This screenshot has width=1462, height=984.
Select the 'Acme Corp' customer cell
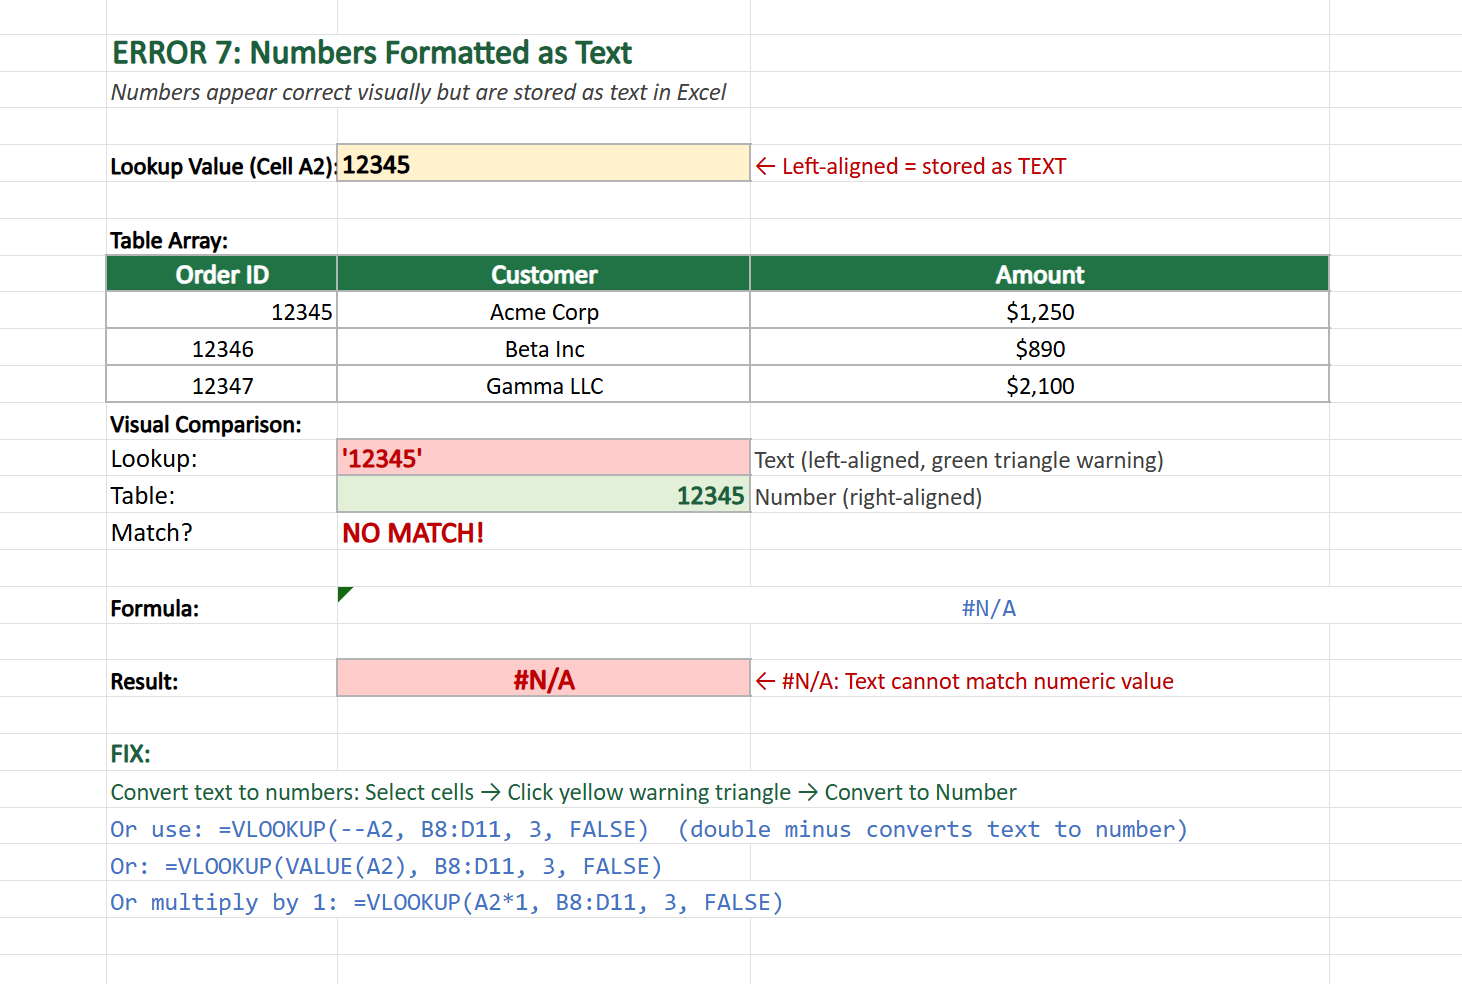click(x=544, y=311)
